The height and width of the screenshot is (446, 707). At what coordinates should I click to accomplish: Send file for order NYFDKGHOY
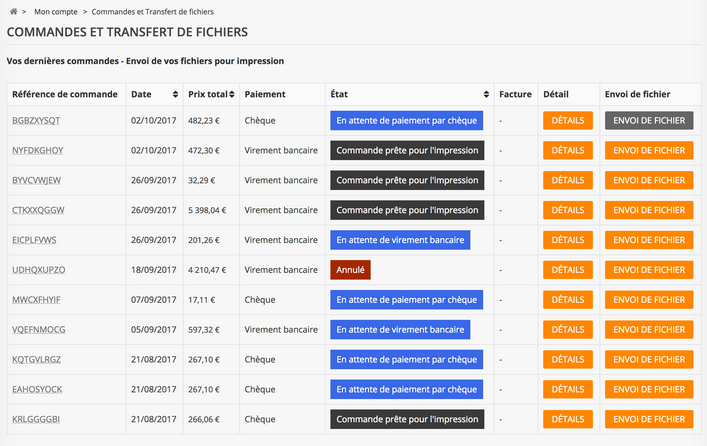pos(649,150)
